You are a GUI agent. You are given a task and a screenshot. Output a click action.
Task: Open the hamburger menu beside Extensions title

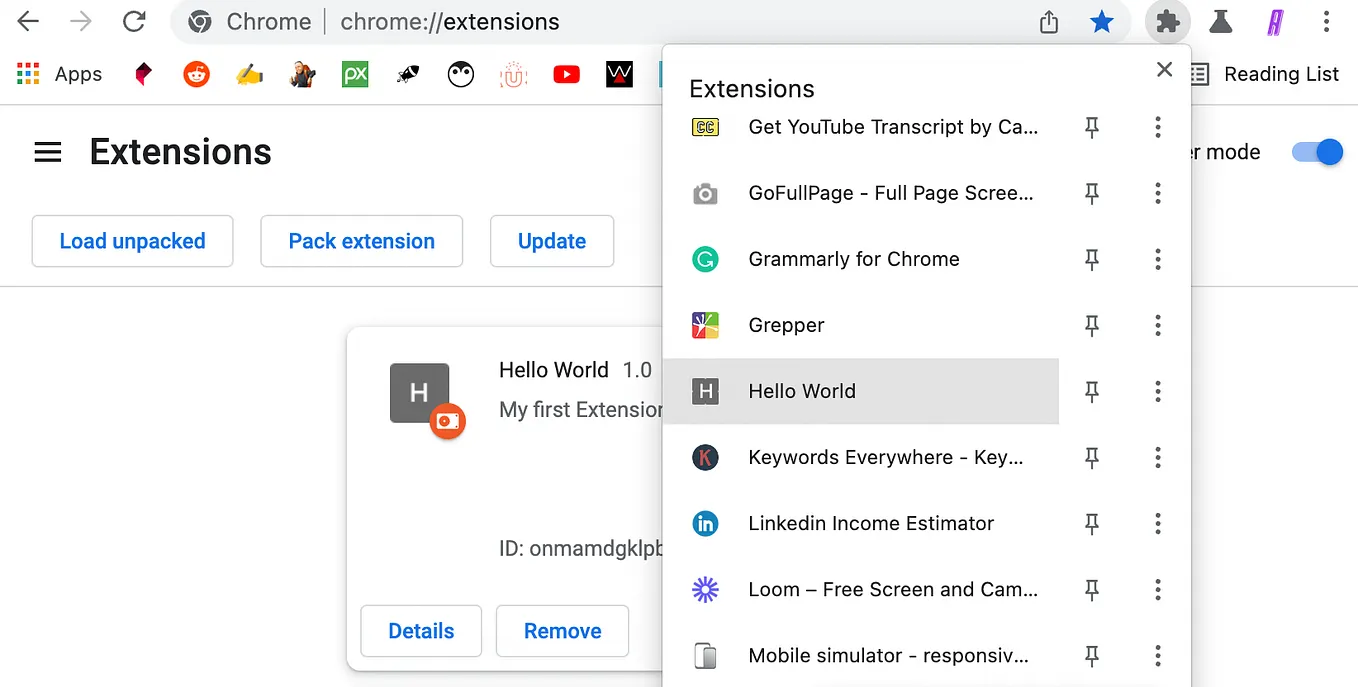[x=48, y=152]
